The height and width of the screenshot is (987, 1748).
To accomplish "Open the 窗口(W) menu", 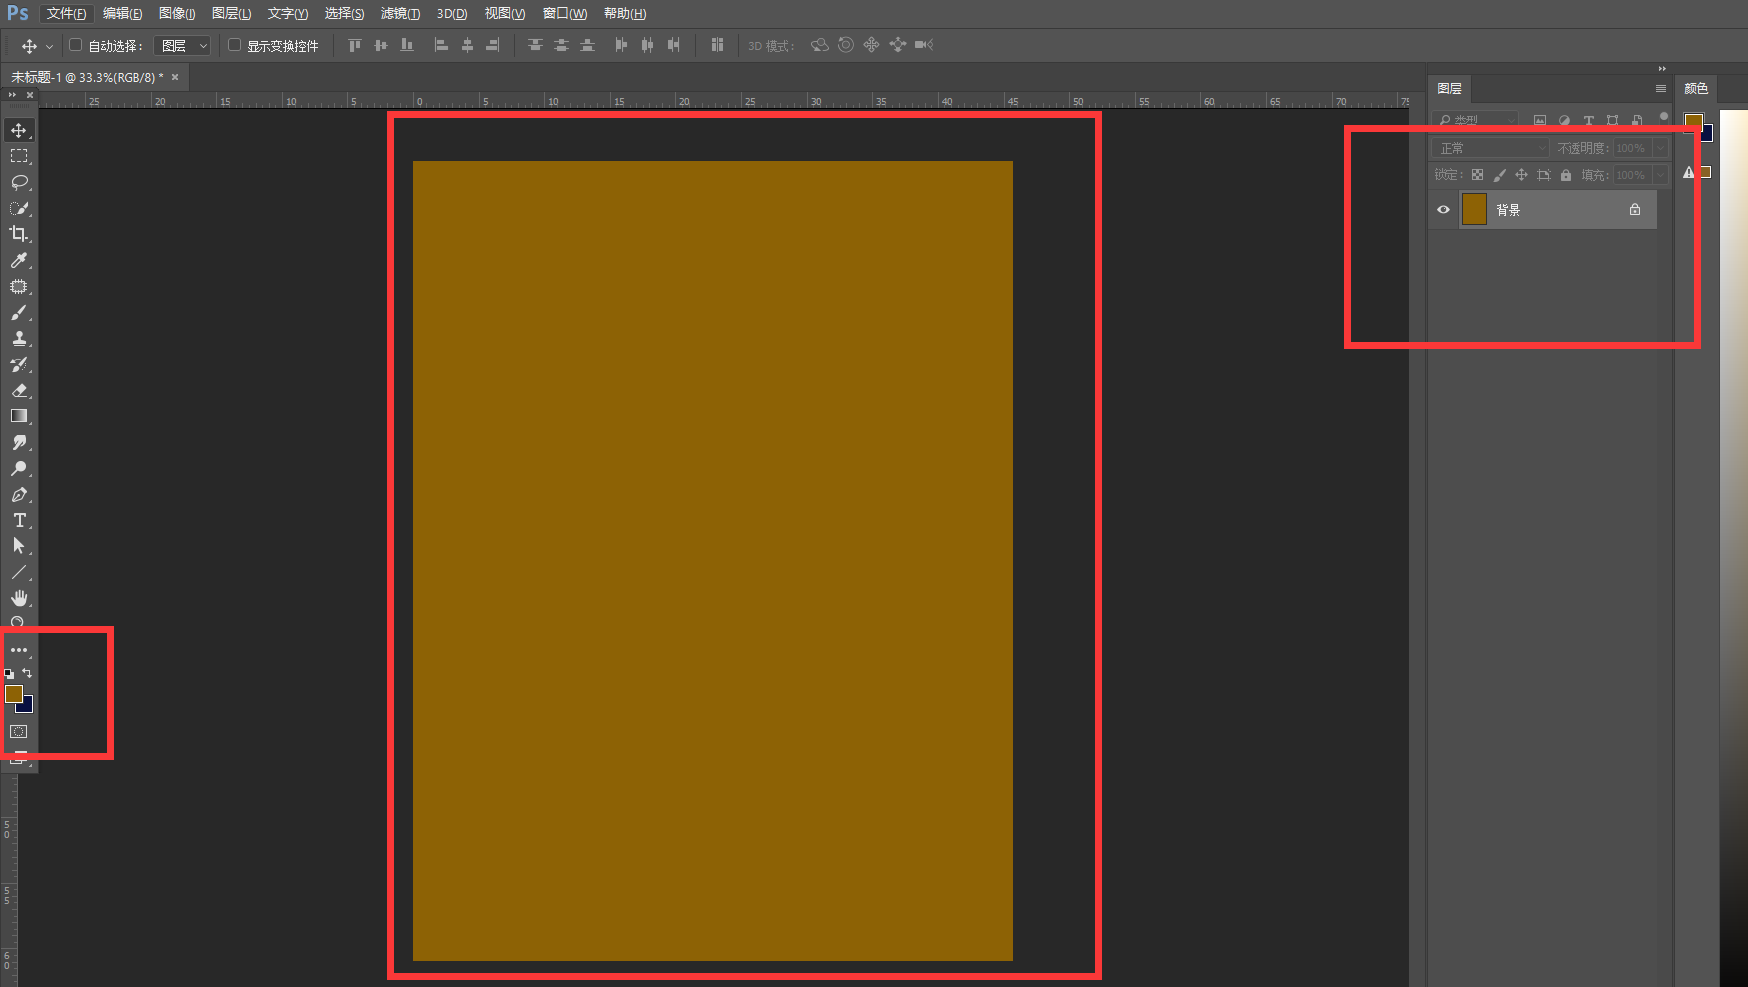I will click(x=565, y=14).
